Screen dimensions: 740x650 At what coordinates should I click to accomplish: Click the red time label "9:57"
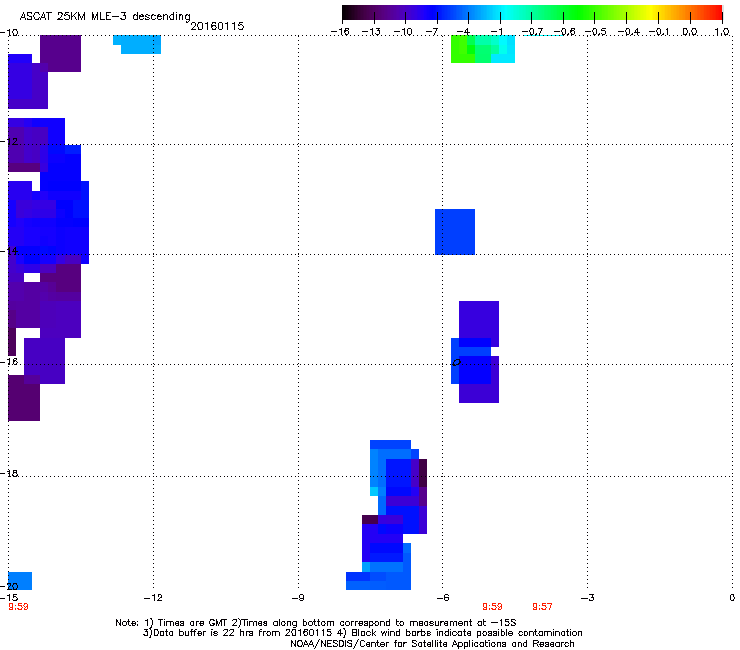click(x=542, y=607)
